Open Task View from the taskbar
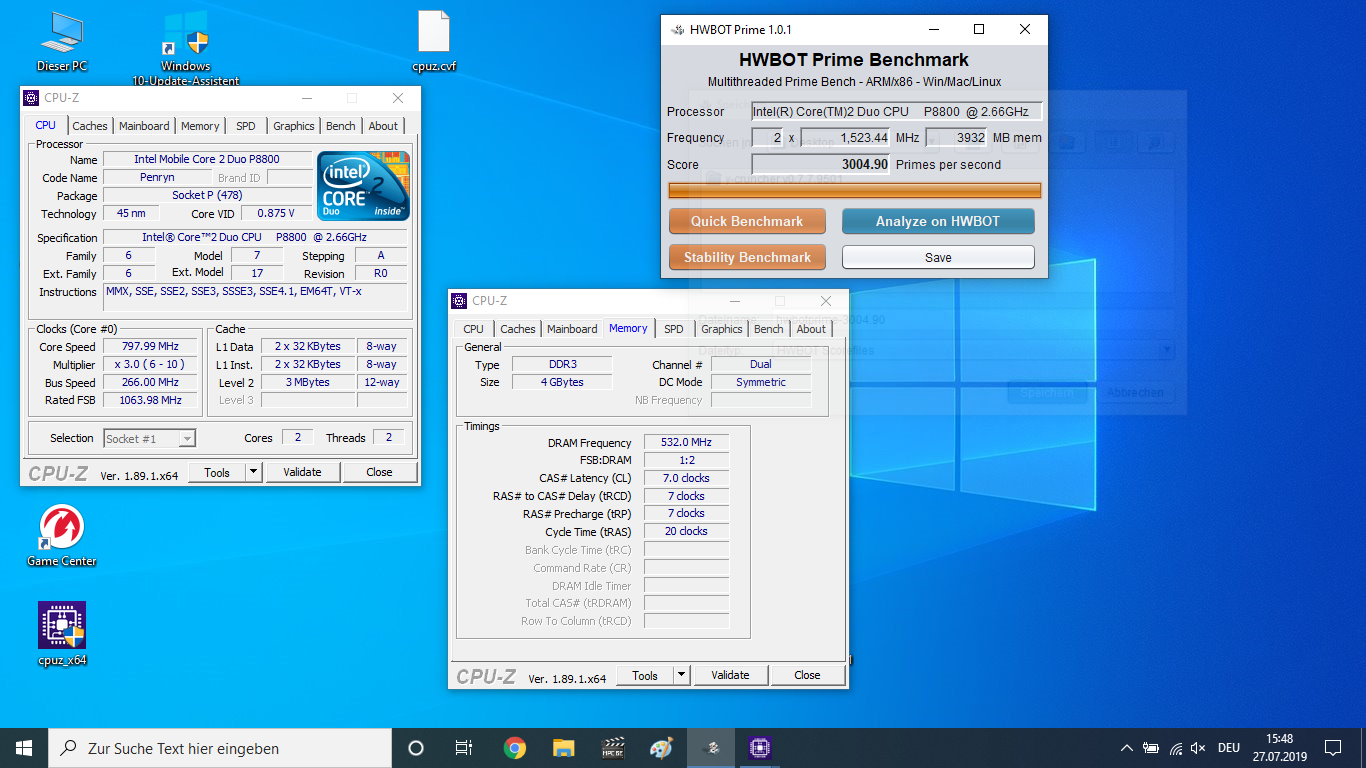This screenshot has width=1366, height=768. (464, 748)
